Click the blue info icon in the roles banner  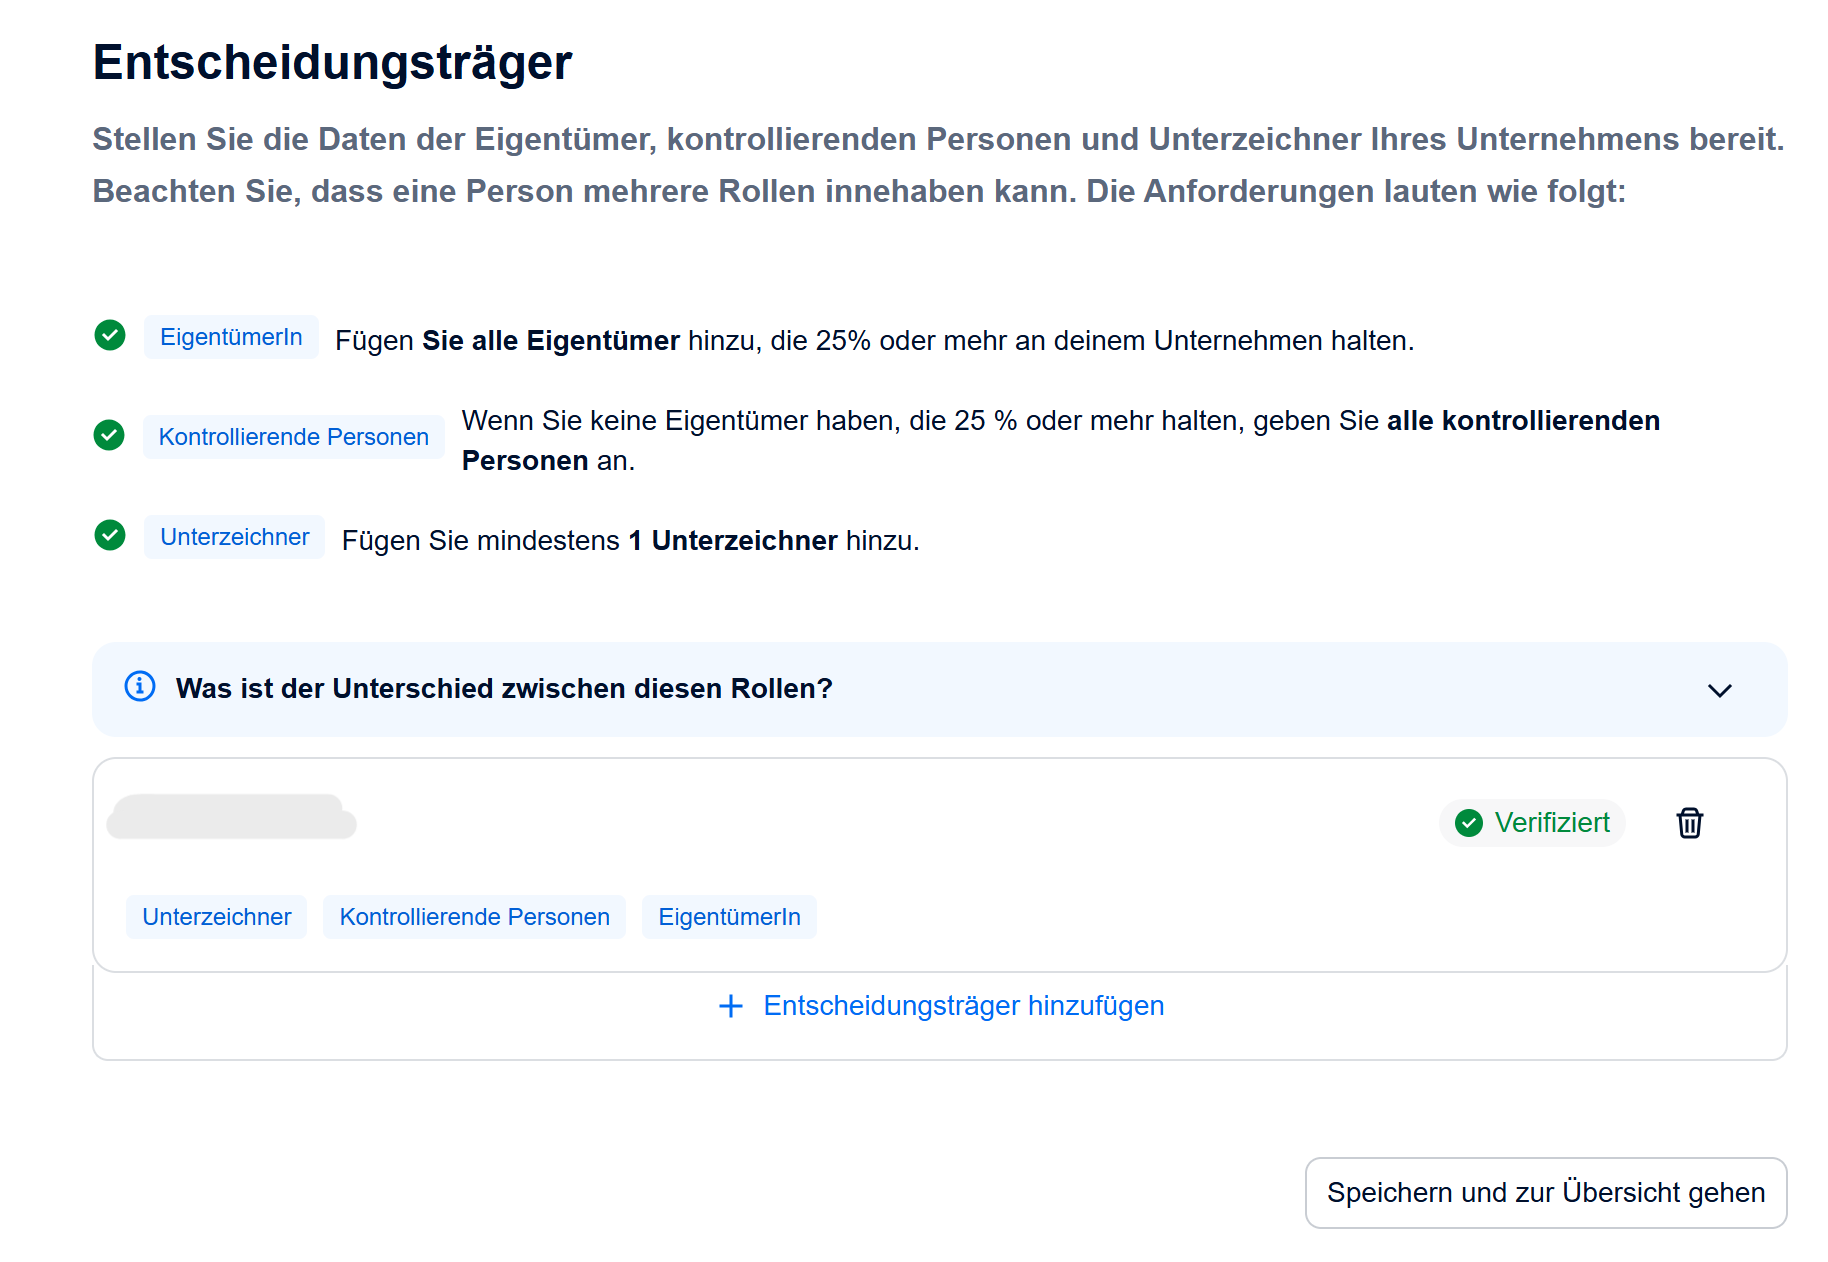pos(140,687)
